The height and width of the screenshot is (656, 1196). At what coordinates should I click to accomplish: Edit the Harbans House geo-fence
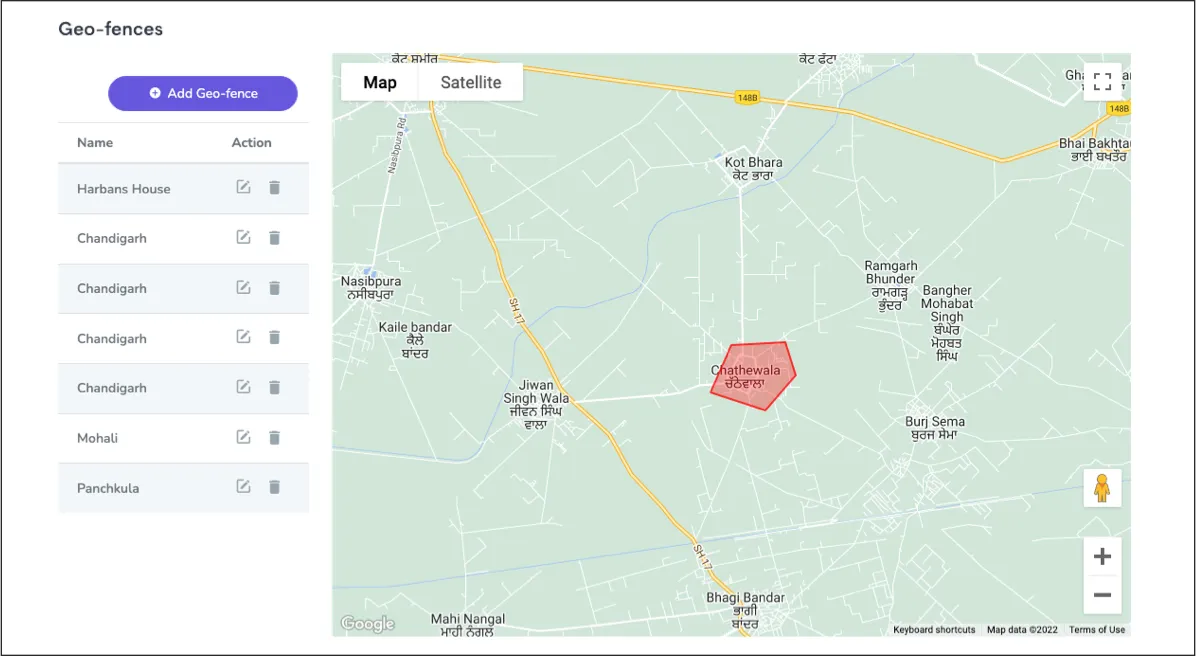[243, 187]
